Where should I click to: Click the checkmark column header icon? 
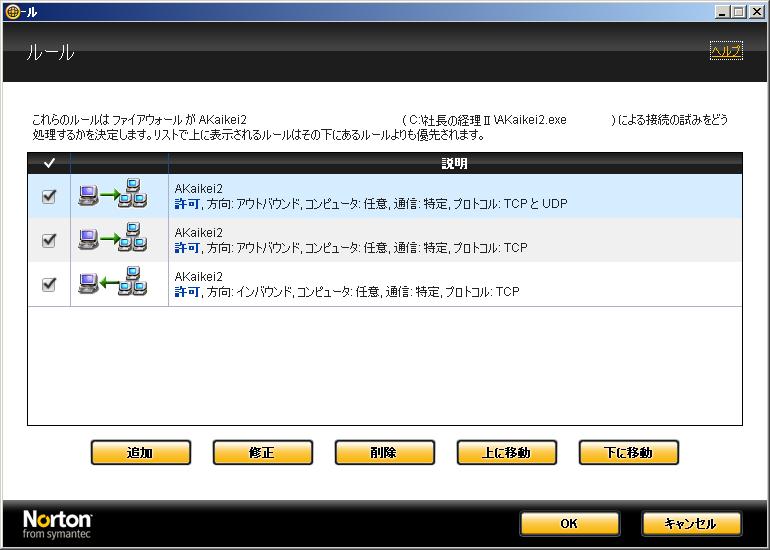(x=49, y=163)
